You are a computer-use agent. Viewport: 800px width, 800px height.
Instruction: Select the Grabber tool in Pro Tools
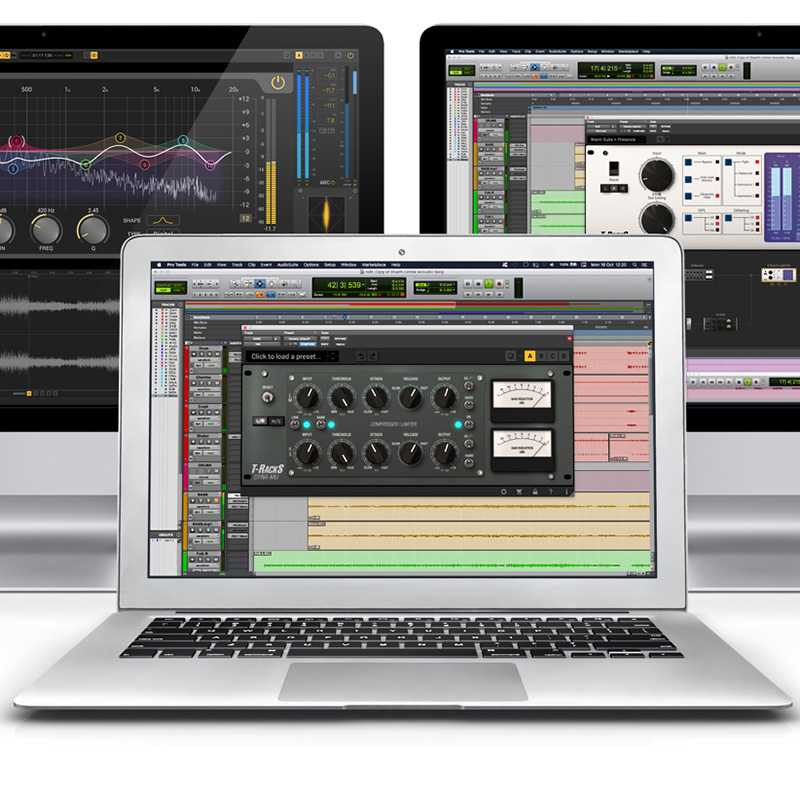point(271,284)
